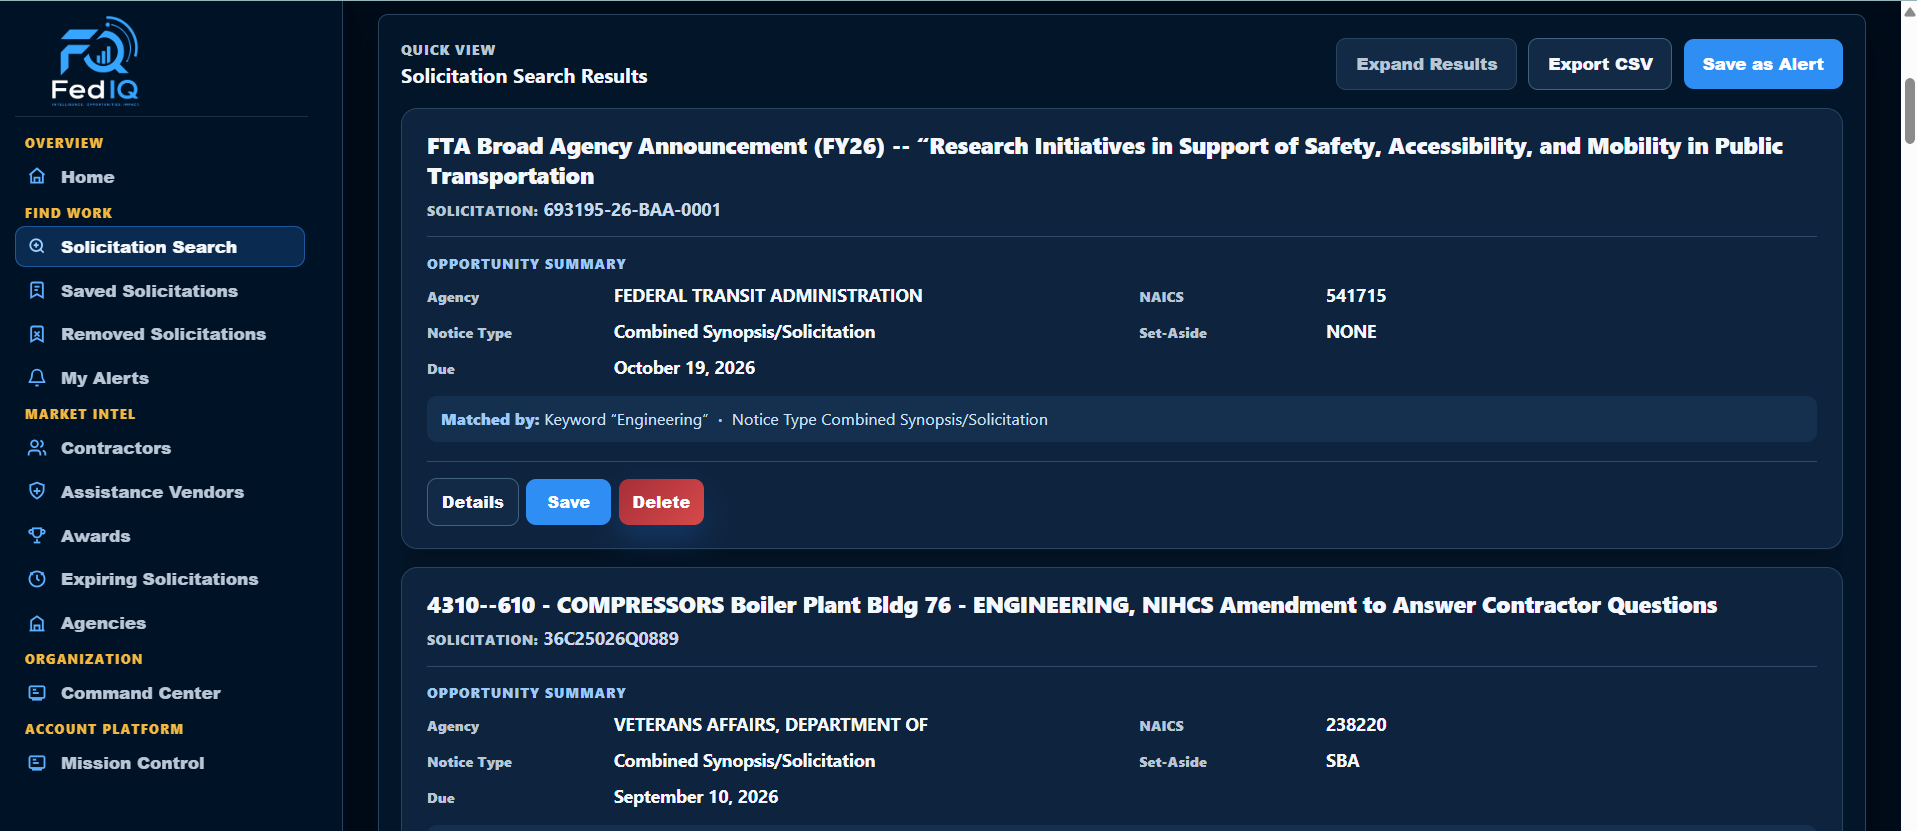The width and height of the screenshot is (1917, 831).
Task: Click the FTA Broad Agency Announcement title
Action: tap(1105, 161)
